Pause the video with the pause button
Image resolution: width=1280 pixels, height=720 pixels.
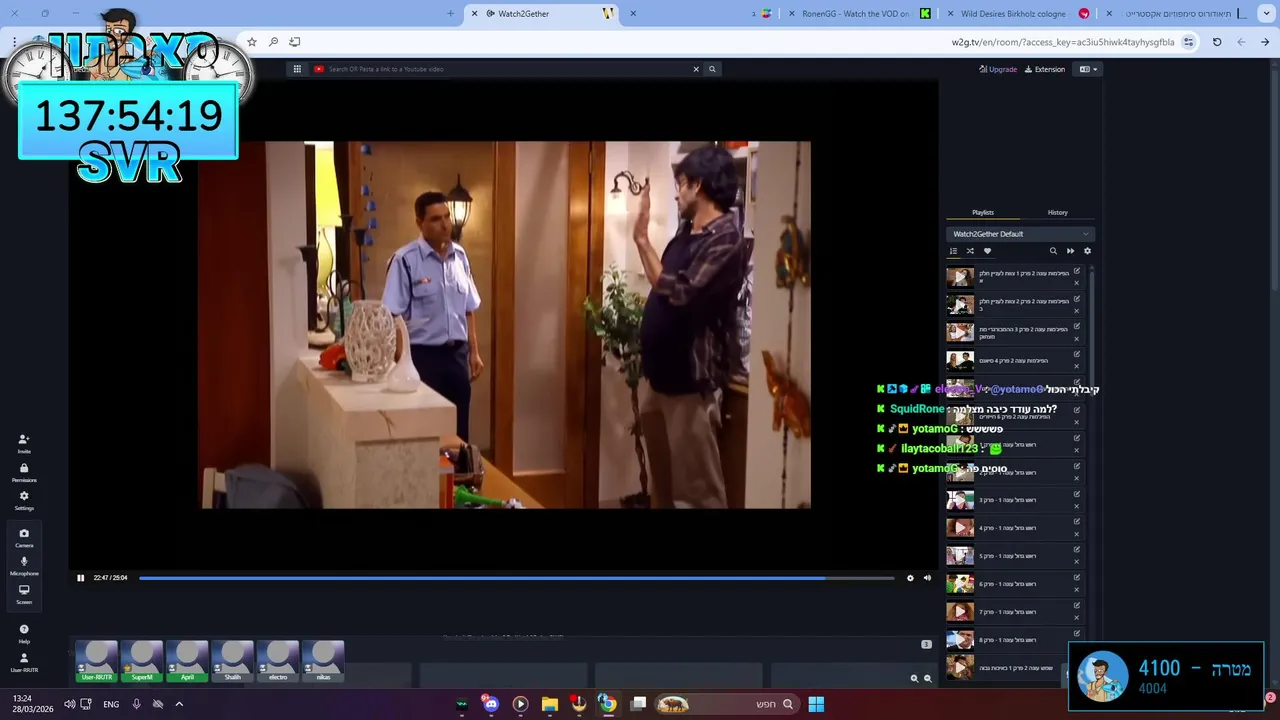click(x=81, y=578)
